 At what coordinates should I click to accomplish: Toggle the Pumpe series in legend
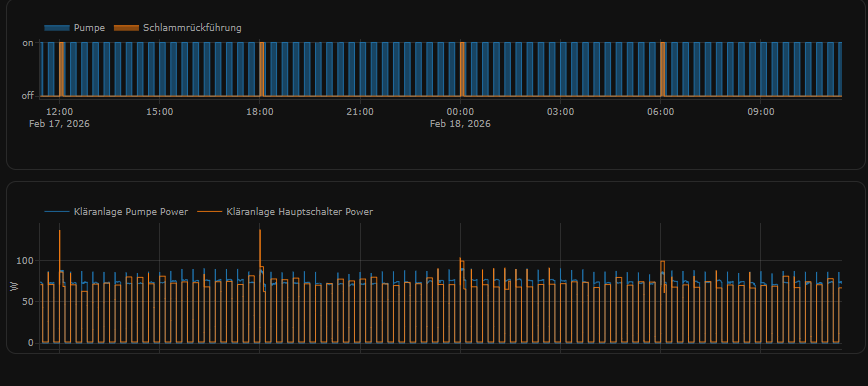click(x=75, y=28)
